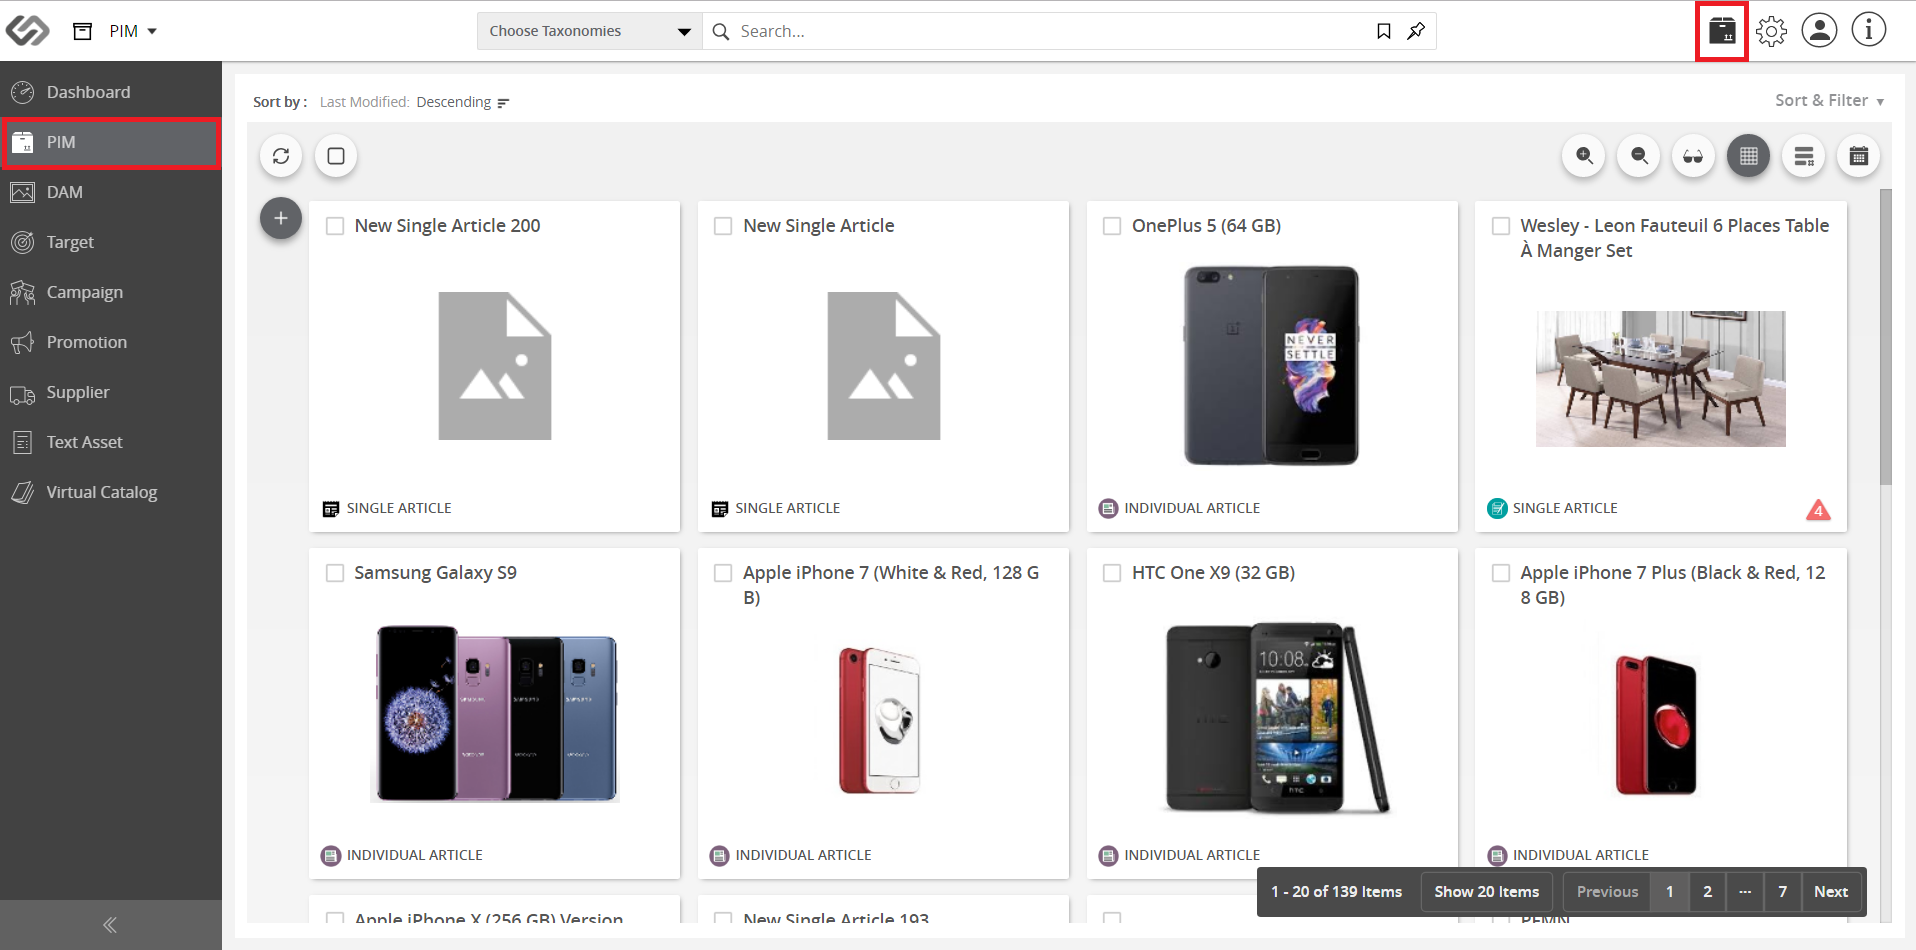Open Promotion in the sidebar

111,342
